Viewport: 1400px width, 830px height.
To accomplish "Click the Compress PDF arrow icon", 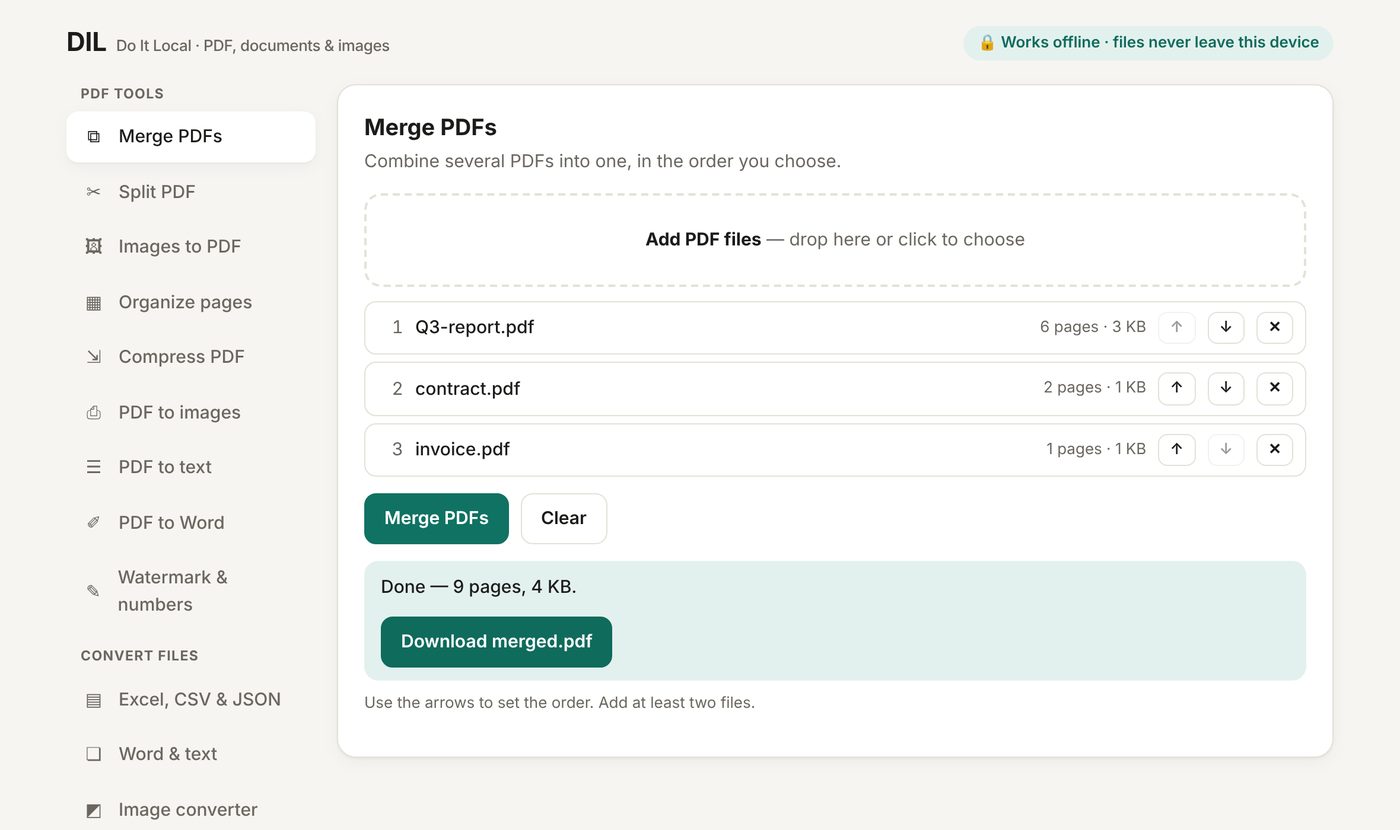I will (94, 357).
